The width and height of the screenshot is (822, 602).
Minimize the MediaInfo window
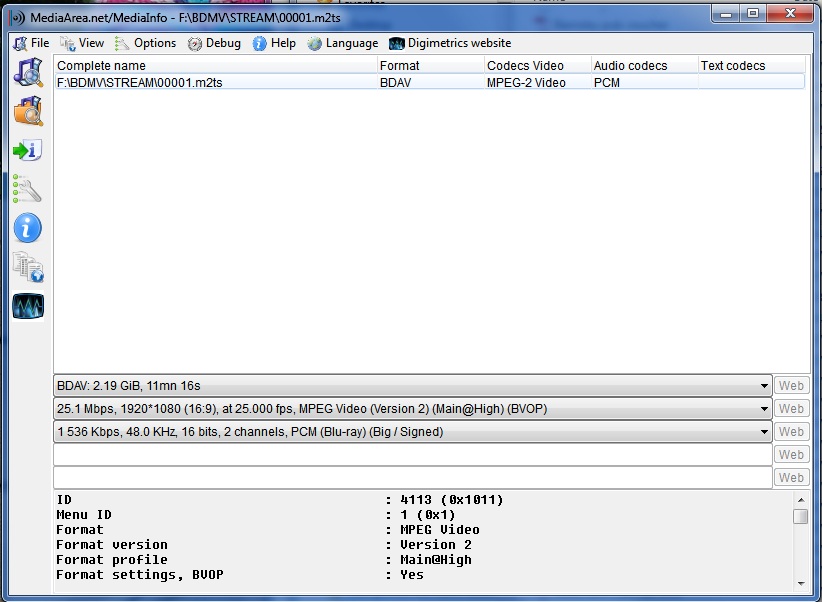click(x=726, y=14)
